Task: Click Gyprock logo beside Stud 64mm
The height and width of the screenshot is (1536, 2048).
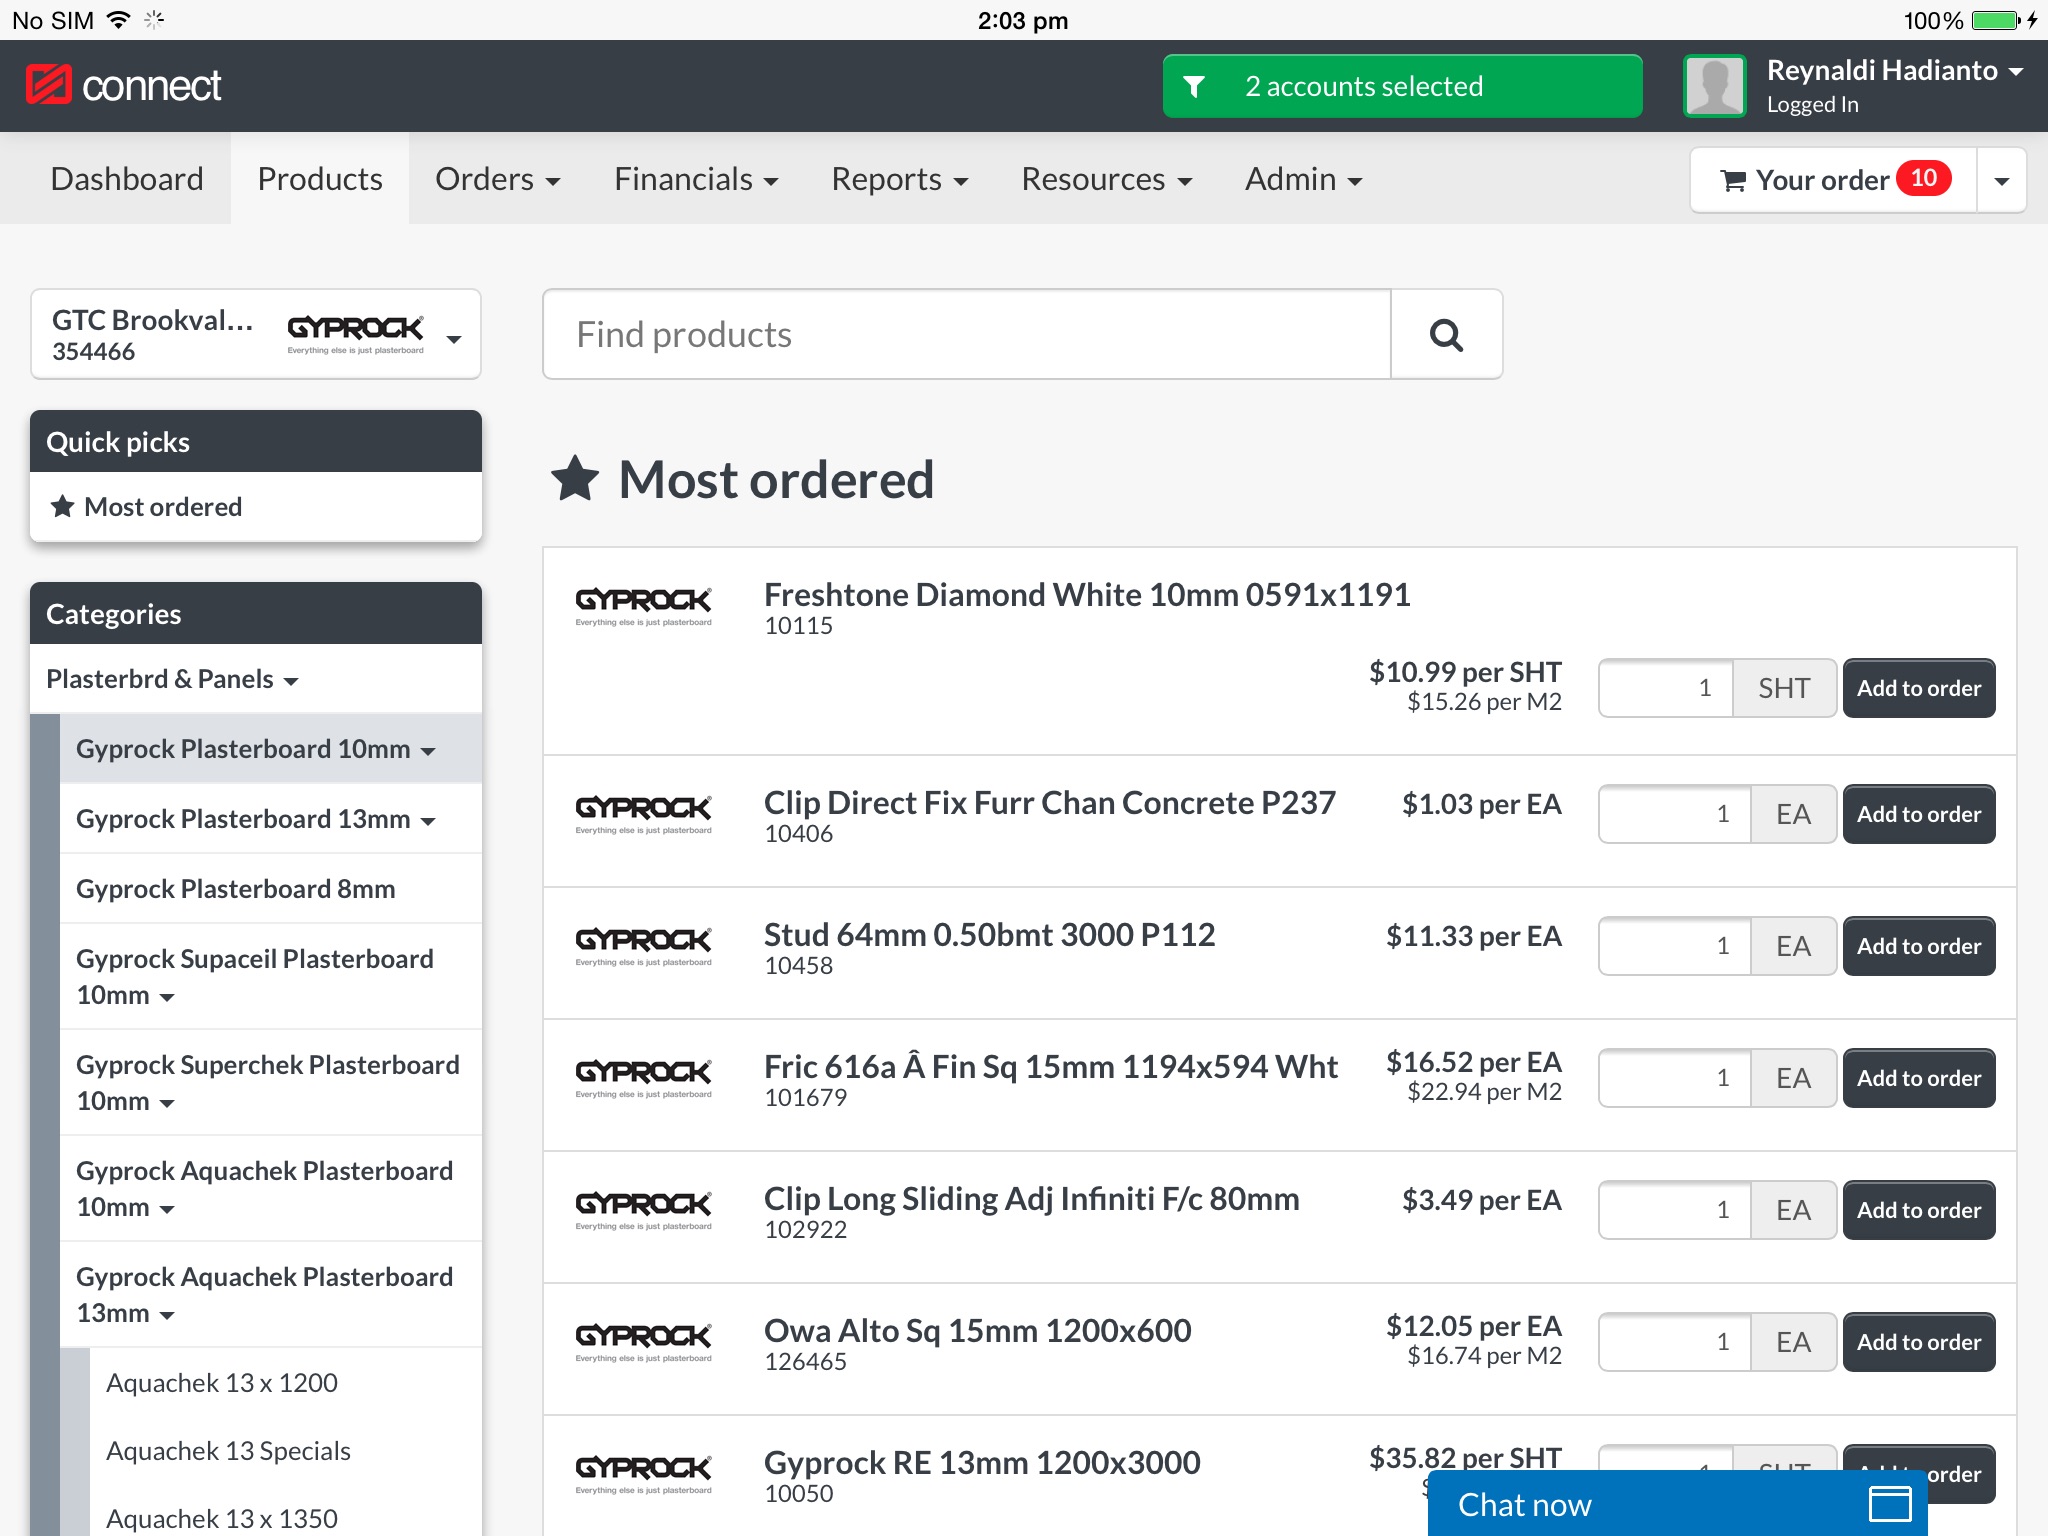Action: tap(643, 945)
